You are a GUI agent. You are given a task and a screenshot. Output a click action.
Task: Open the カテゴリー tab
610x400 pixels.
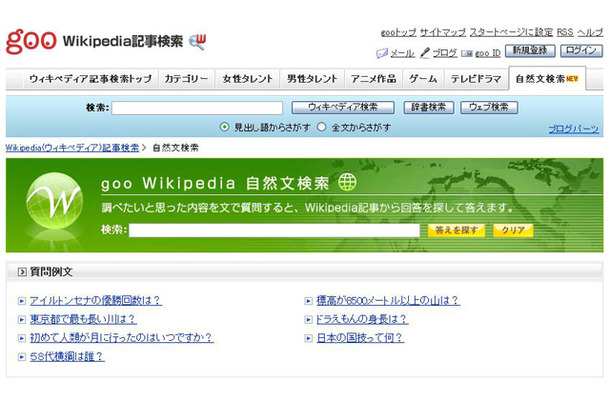(x=186, y=79)
